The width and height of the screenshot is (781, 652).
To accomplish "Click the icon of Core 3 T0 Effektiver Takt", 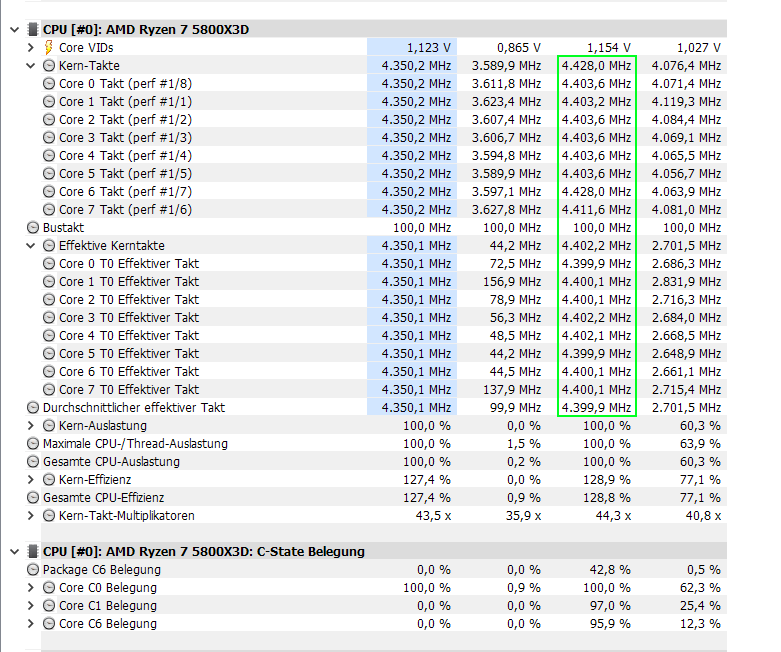I will coord(49,317).
